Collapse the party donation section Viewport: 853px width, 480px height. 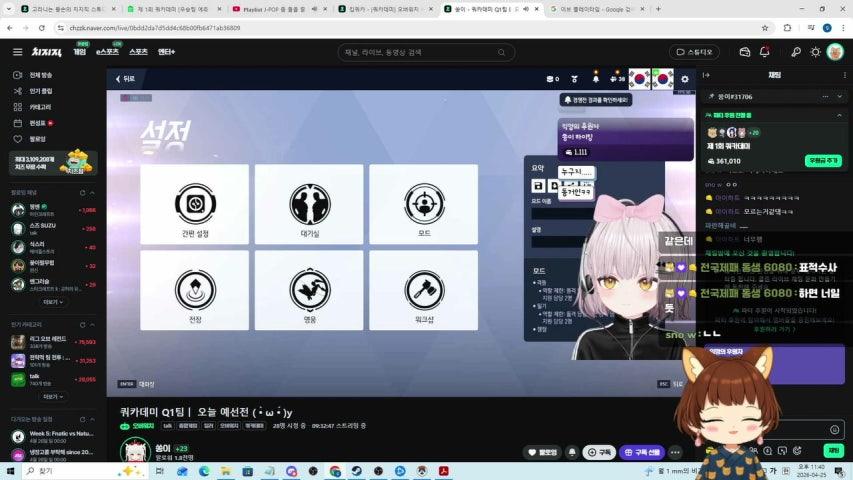(839, 115)
